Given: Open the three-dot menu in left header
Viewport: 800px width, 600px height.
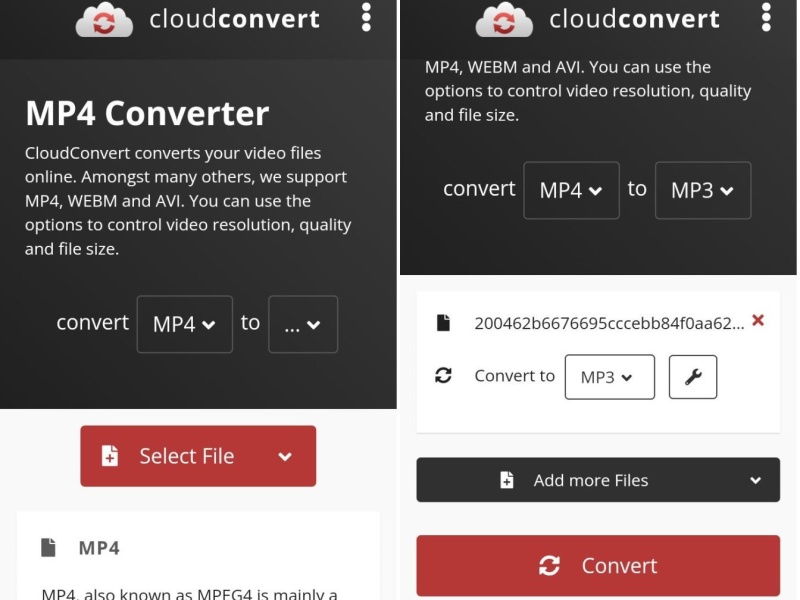Looking at the screenshot, I should (x=367, y=17).
